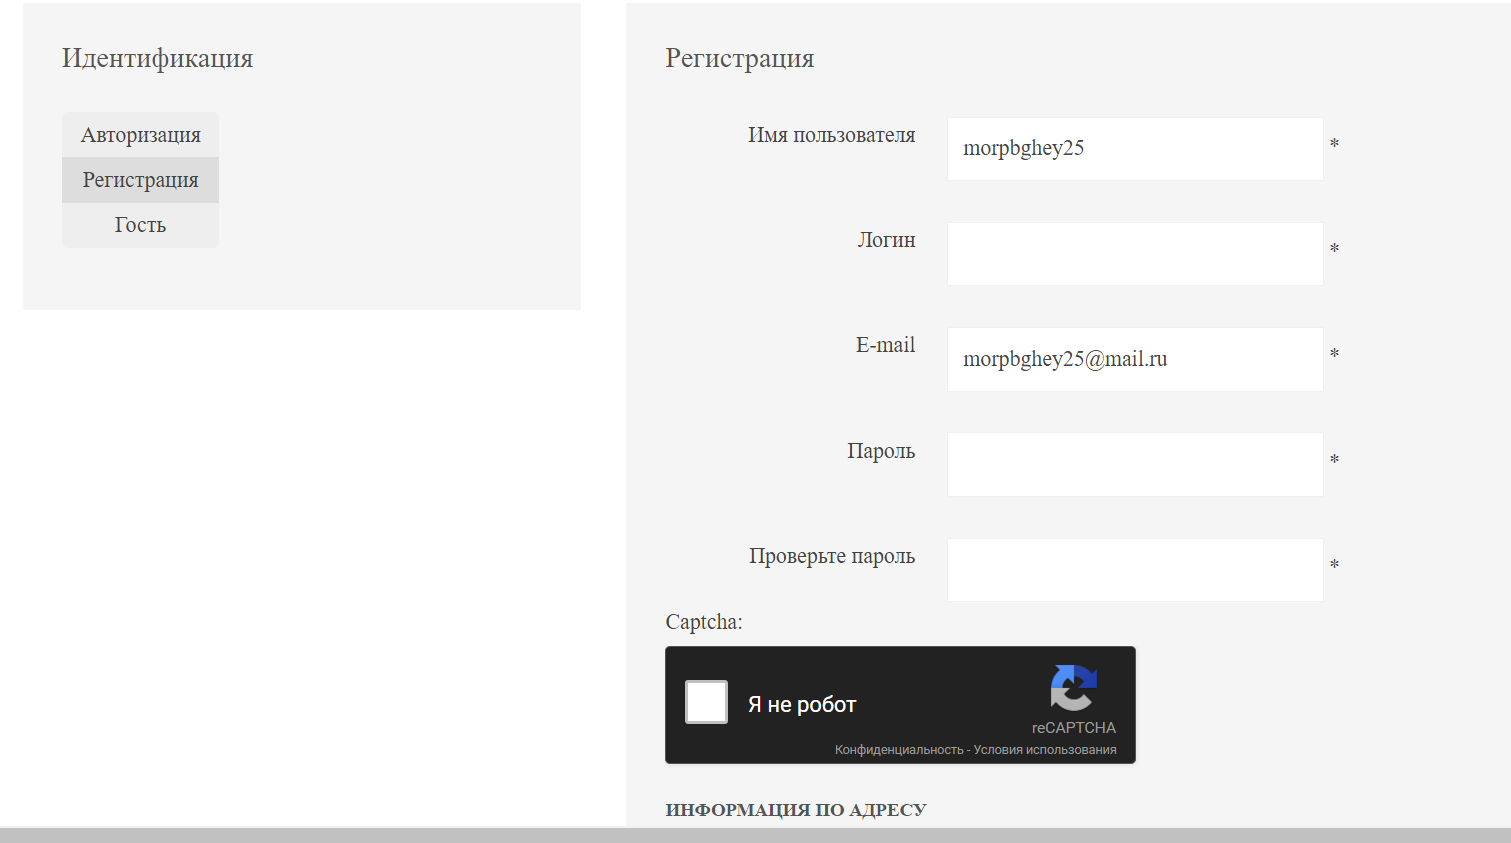Click the Имя пользователя input field
Viewport: 1511px width, 843px height.
(1135, 149)
